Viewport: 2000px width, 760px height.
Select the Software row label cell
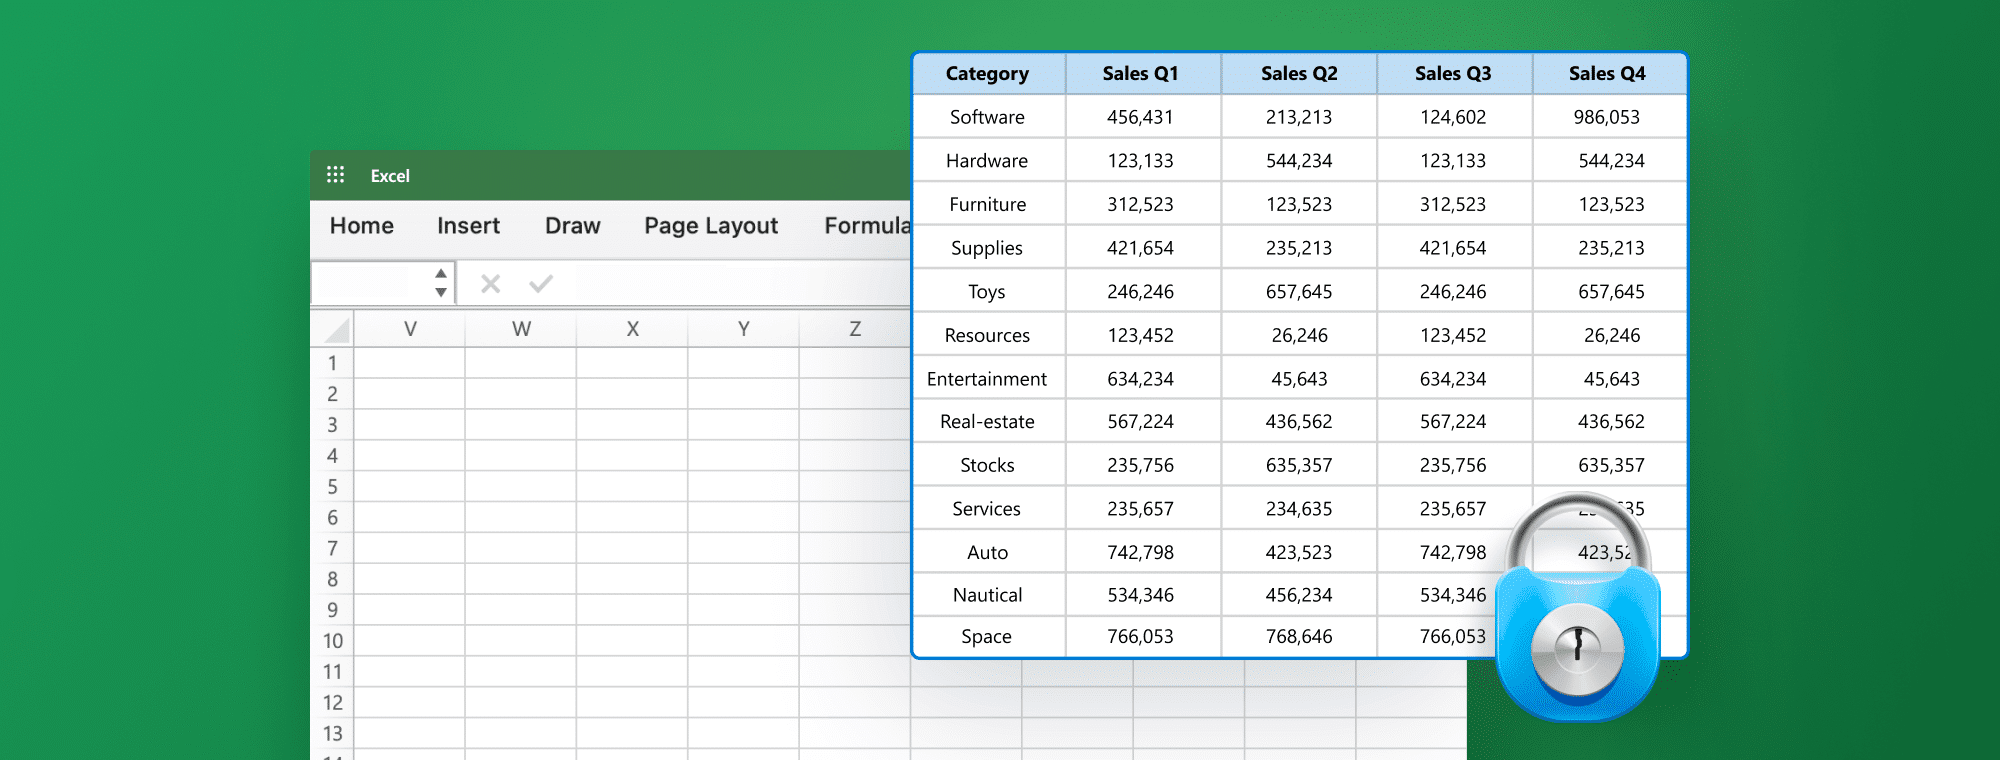tap(987, 117)
